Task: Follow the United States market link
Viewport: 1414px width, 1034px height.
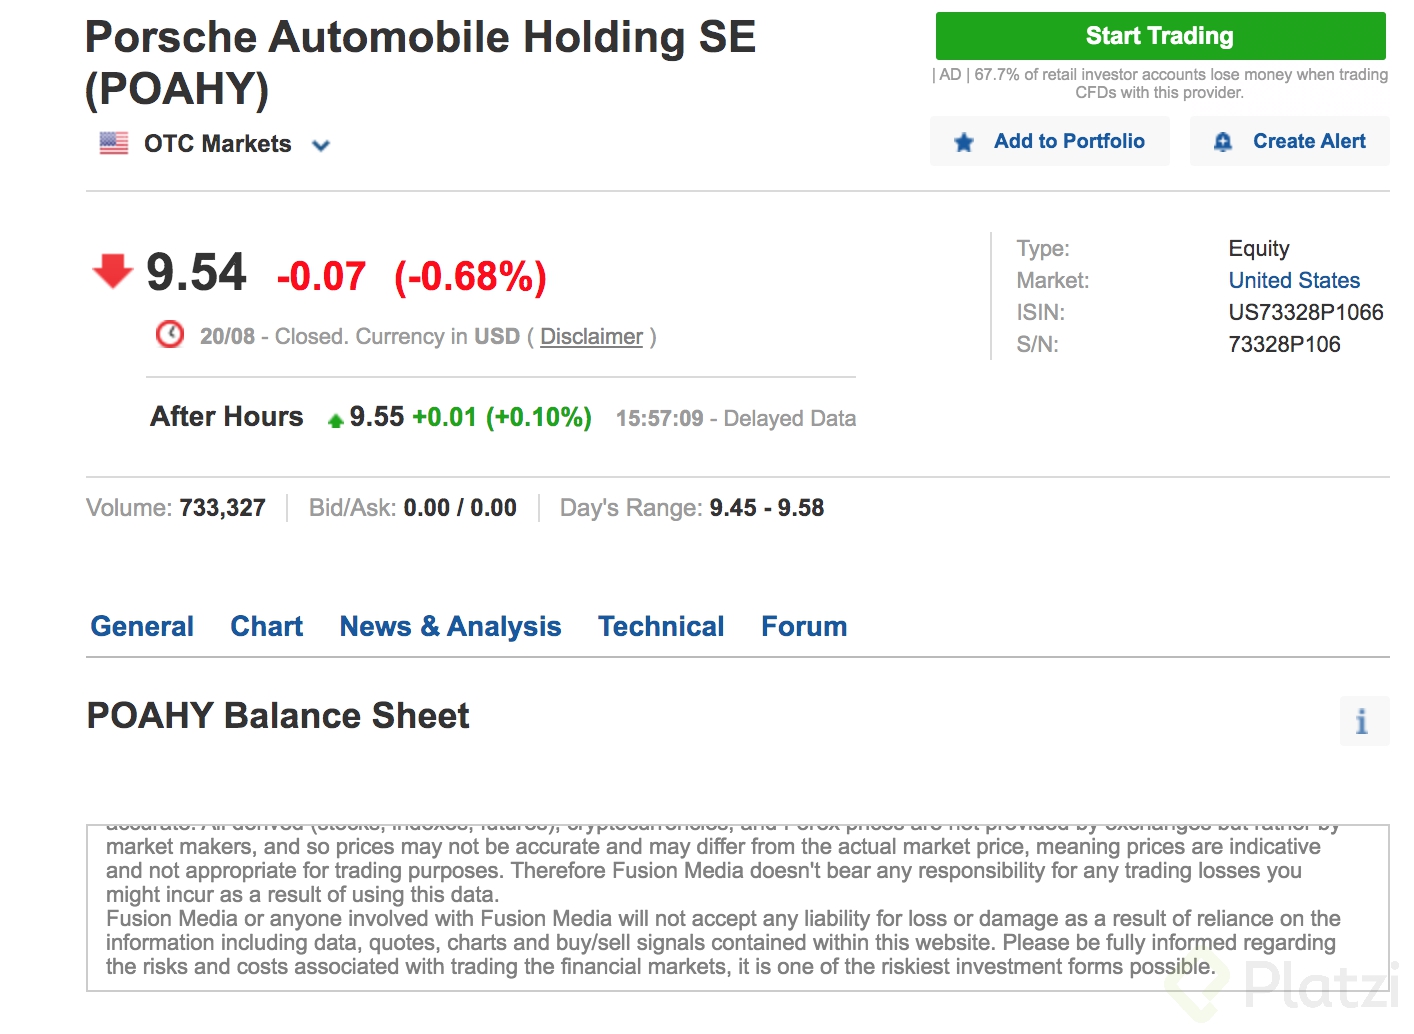Action: 1294,280
